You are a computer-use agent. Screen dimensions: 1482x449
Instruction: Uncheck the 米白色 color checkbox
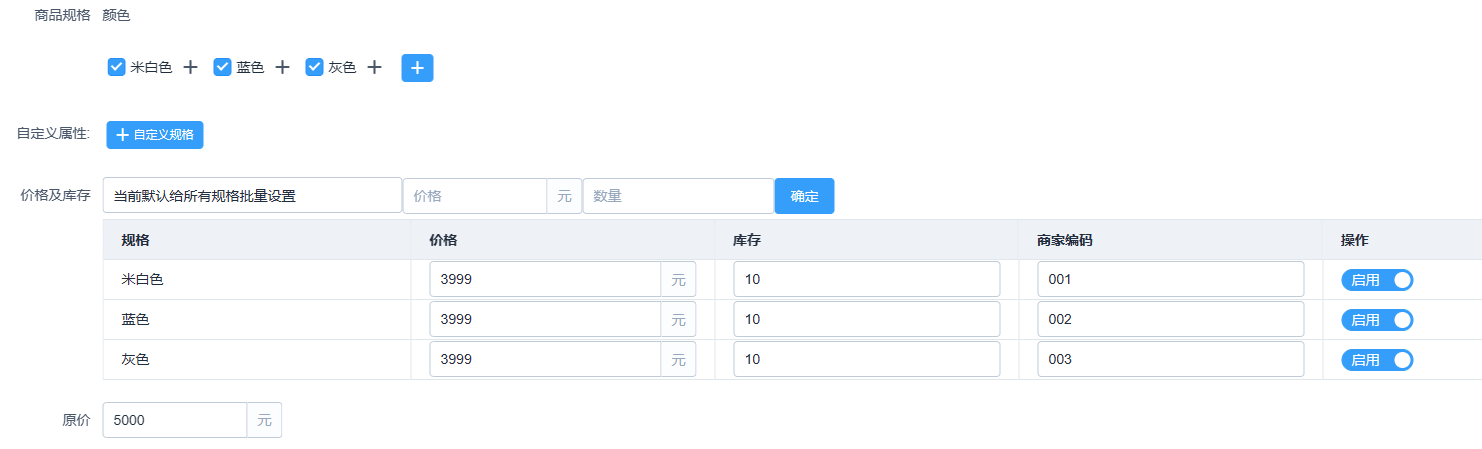point(116,67)
